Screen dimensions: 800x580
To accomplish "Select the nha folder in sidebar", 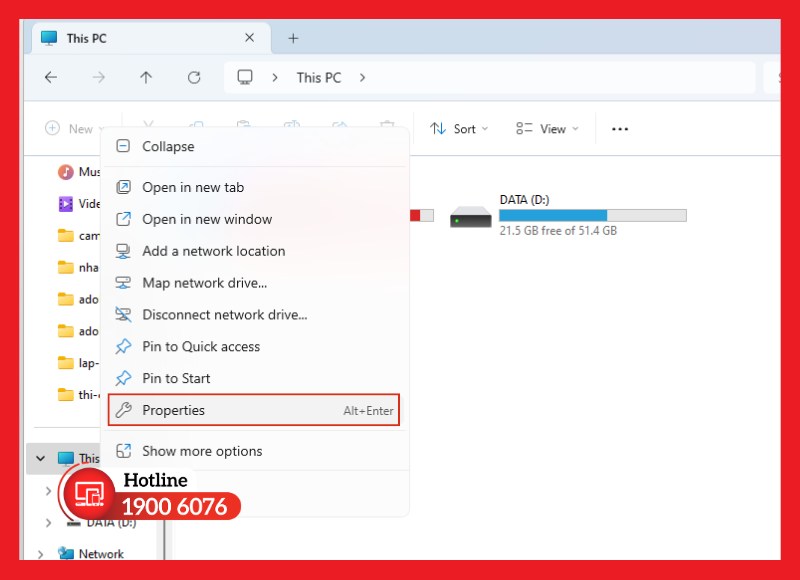I will [x=78, y=267].
